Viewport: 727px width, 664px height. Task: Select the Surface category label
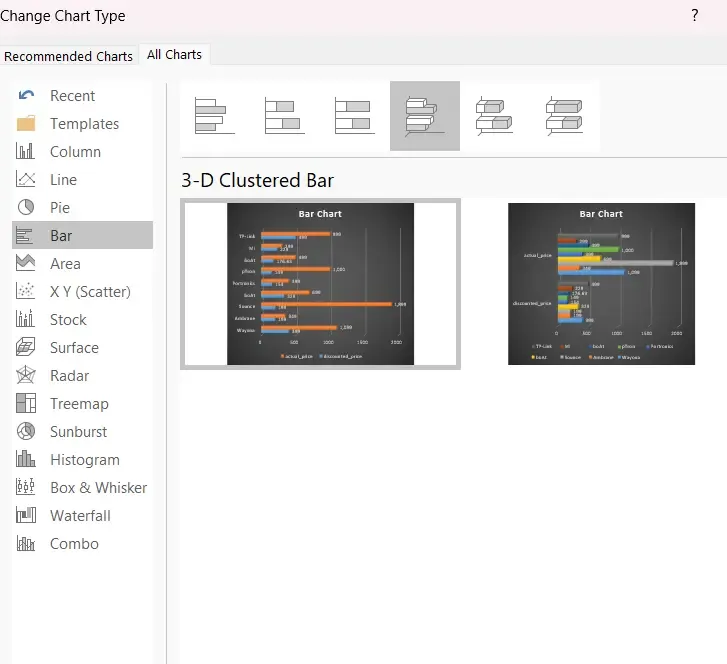click(x=74, y=347)
